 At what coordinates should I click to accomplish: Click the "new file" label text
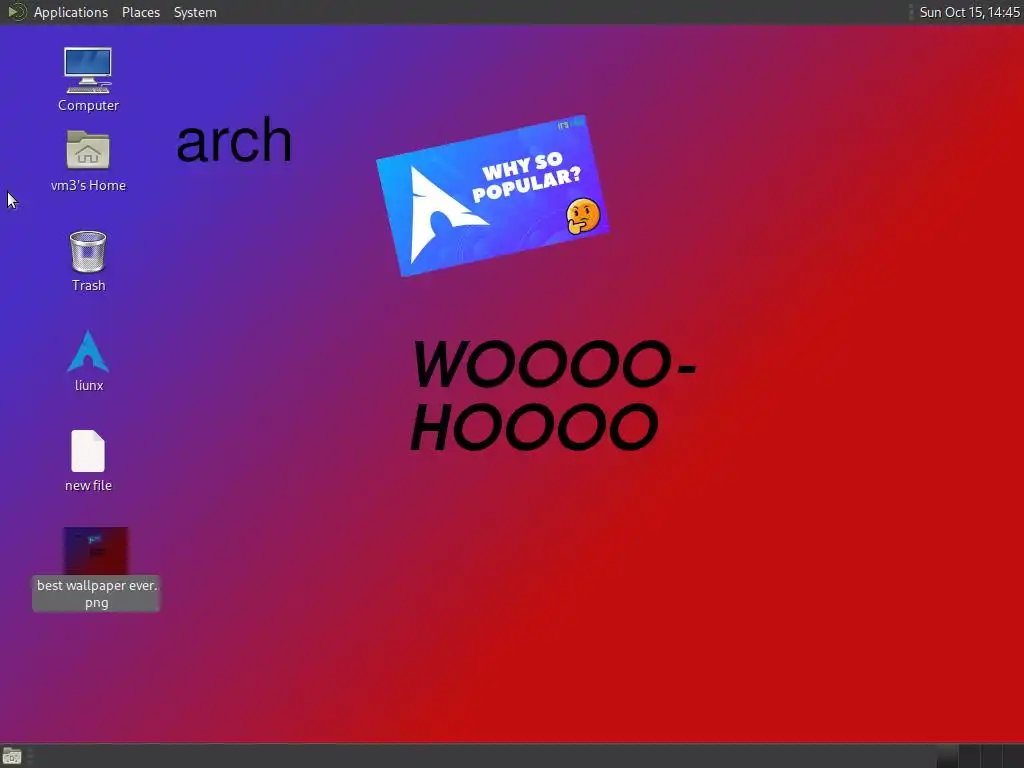coord(88,485)
